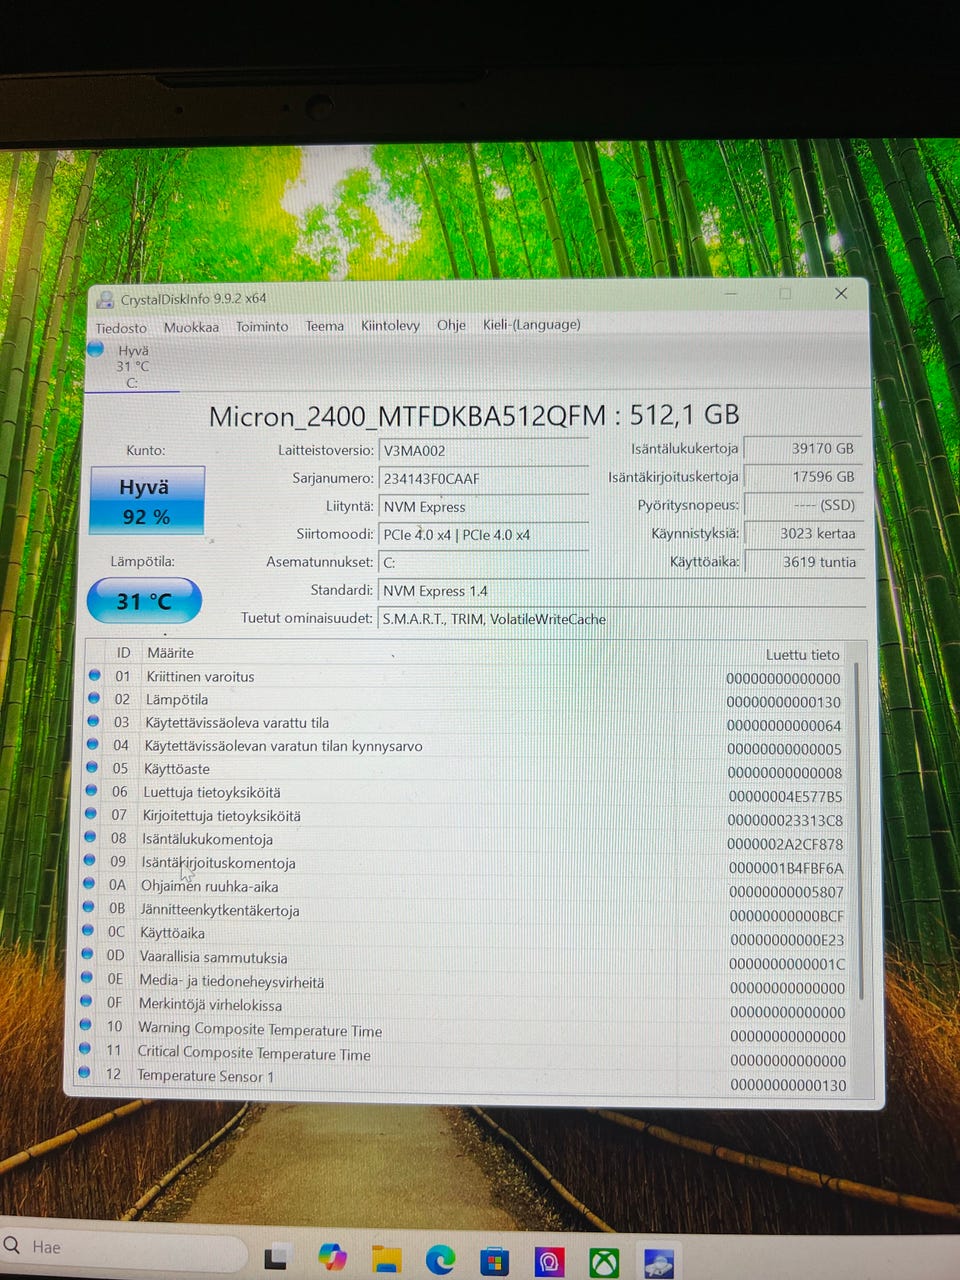This screenshot has width=960, height=1280.
Task: Click the host writes value 17596 GB
Action: pyautogui.click(x=802, y=477)
